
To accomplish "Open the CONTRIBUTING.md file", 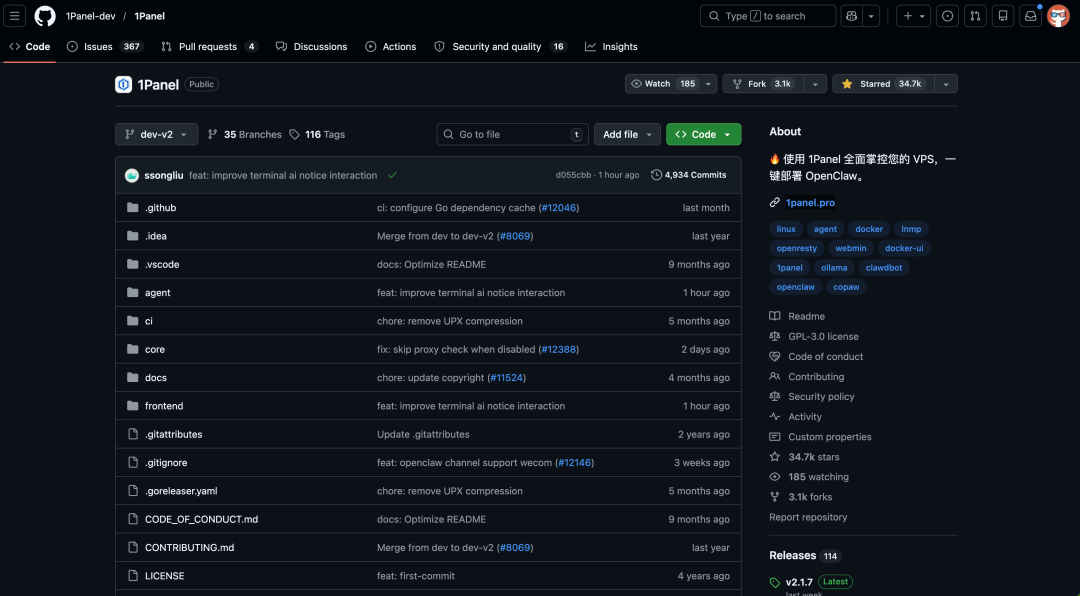I will 189,548.
